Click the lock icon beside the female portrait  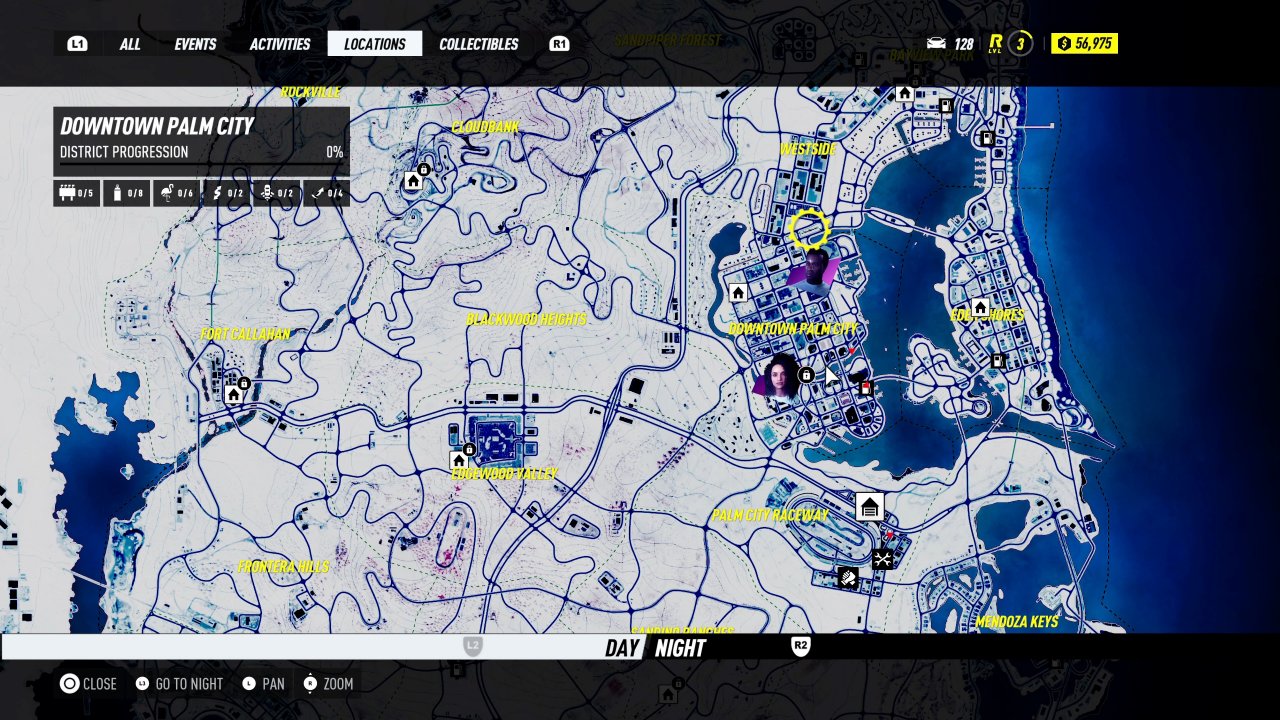(806, 376)
